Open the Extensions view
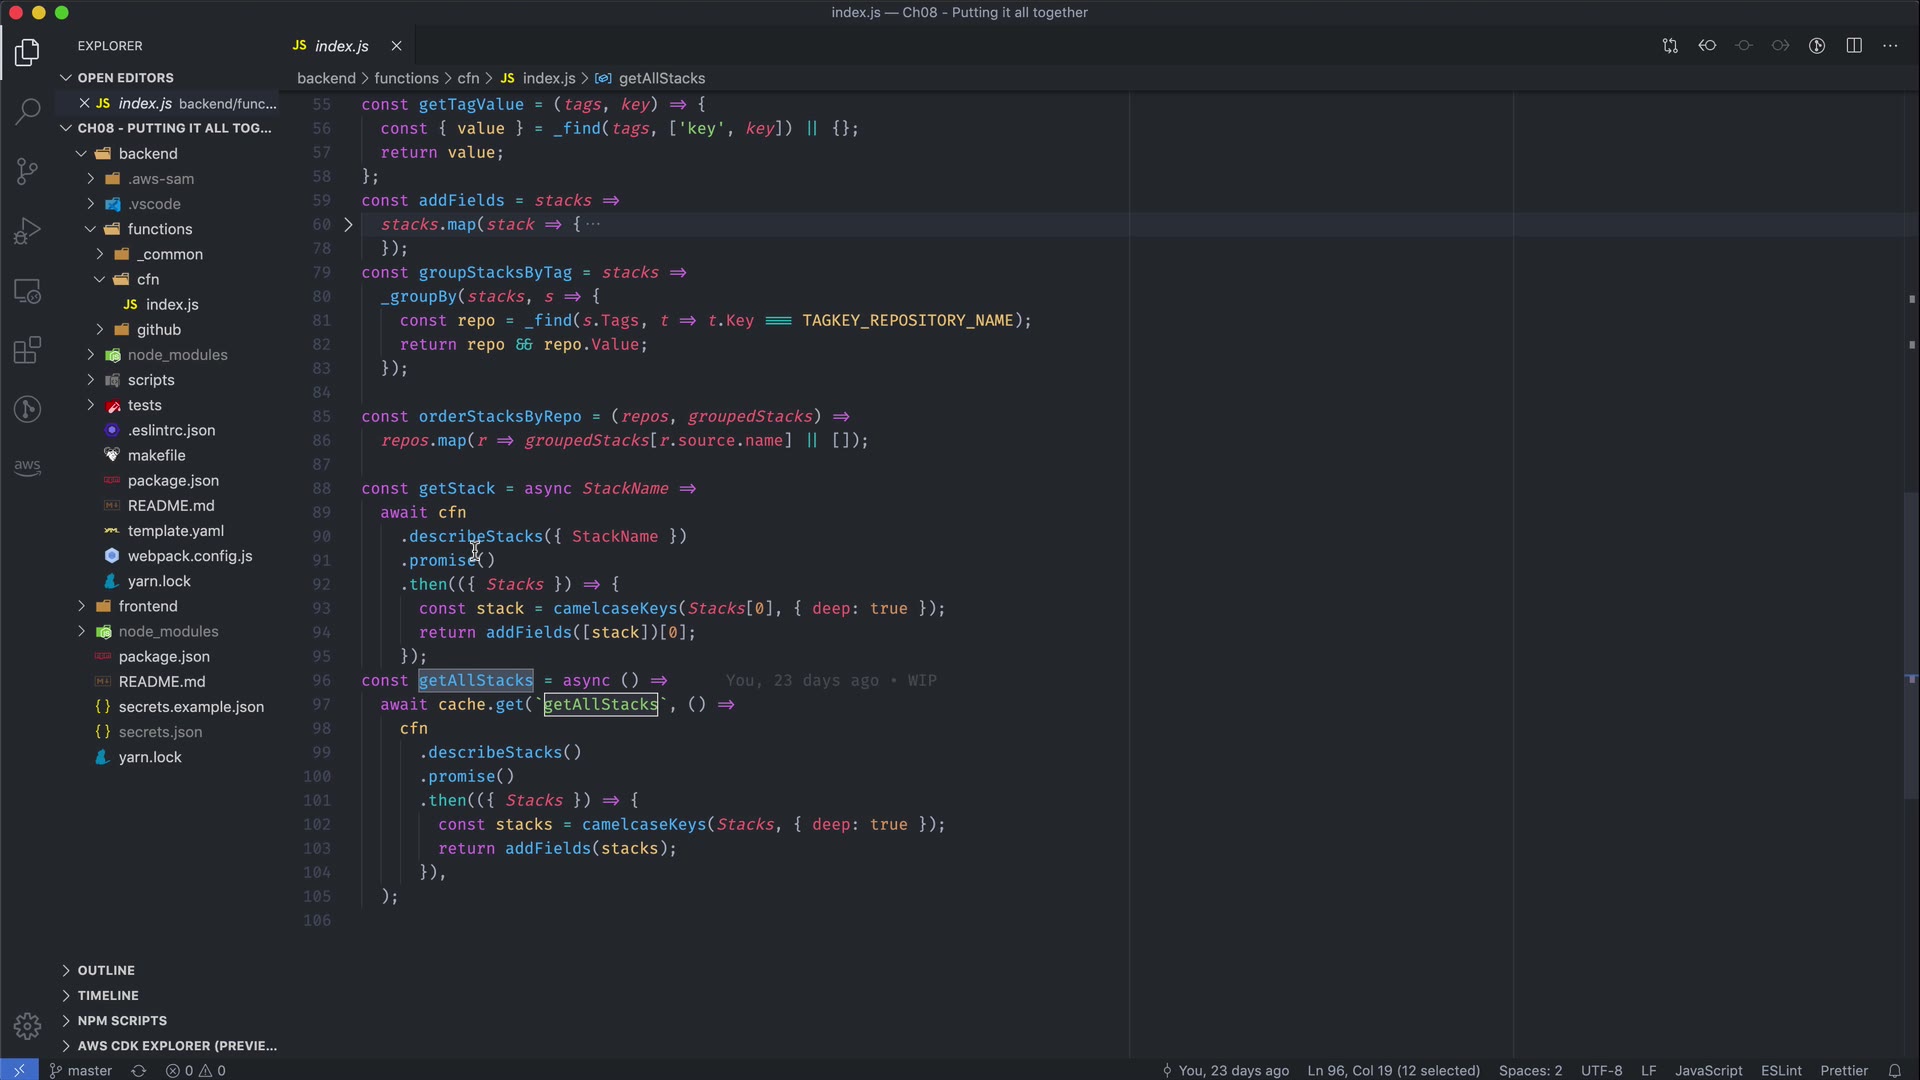 pyautogui.click(x=27, y=350)
